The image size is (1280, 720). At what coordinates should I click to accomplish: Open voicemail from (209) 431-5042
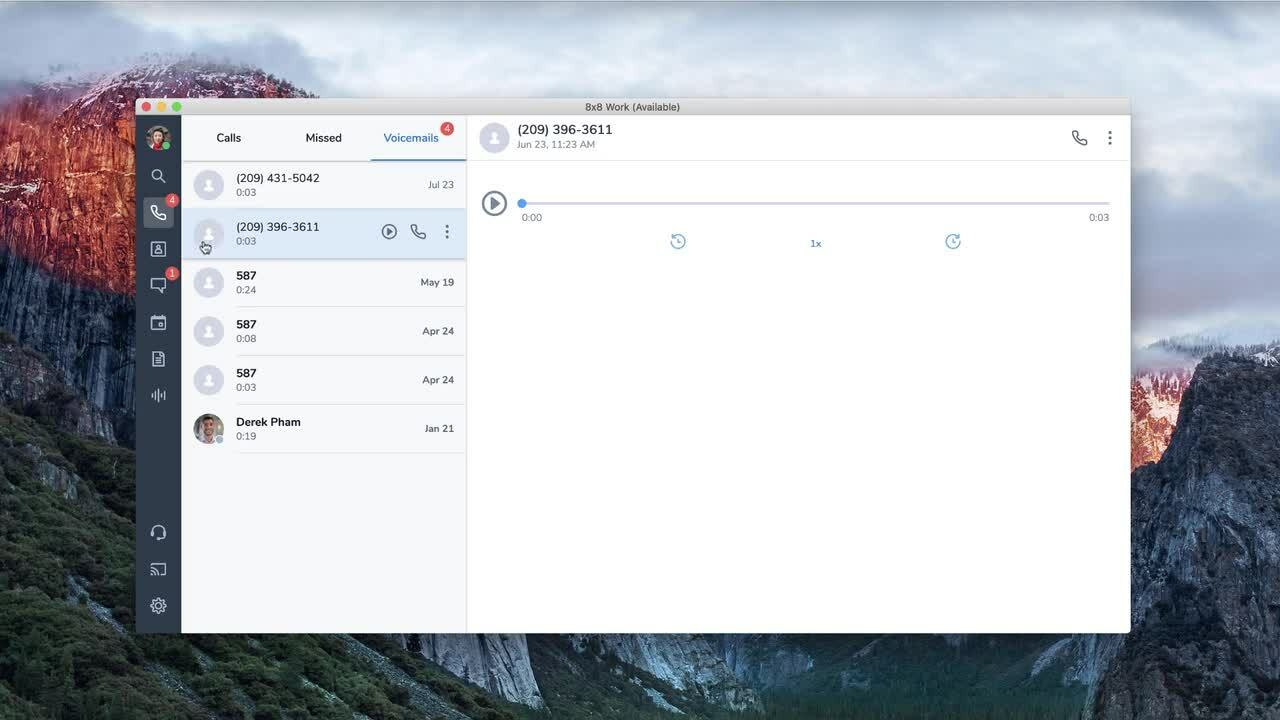pos(324,185)
